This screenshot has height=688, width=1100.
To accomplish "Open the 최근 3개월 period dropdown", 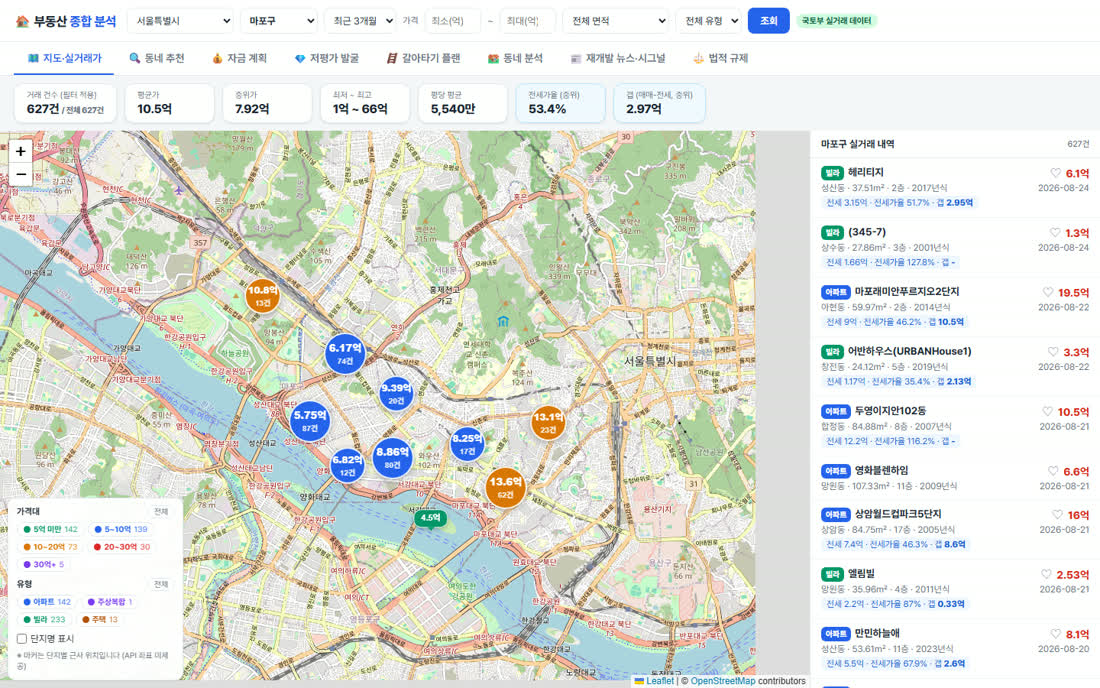I will pos(360,21).
